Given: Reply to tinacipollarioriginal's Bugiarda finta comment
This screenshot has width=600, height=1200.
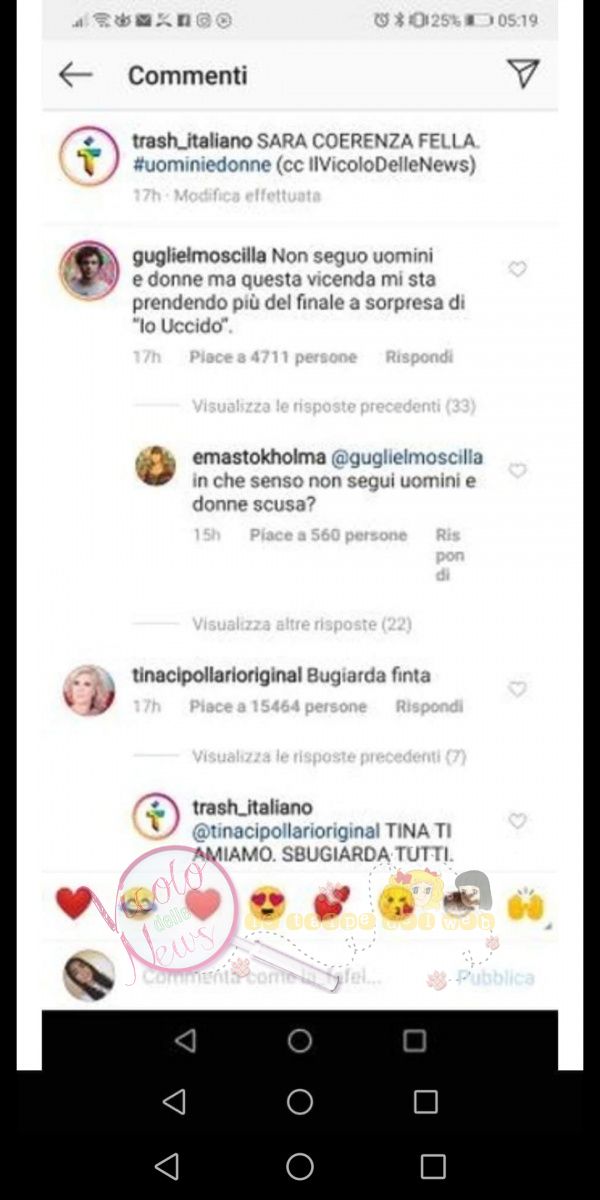Looking at the screenshot, I should point(429,706).
